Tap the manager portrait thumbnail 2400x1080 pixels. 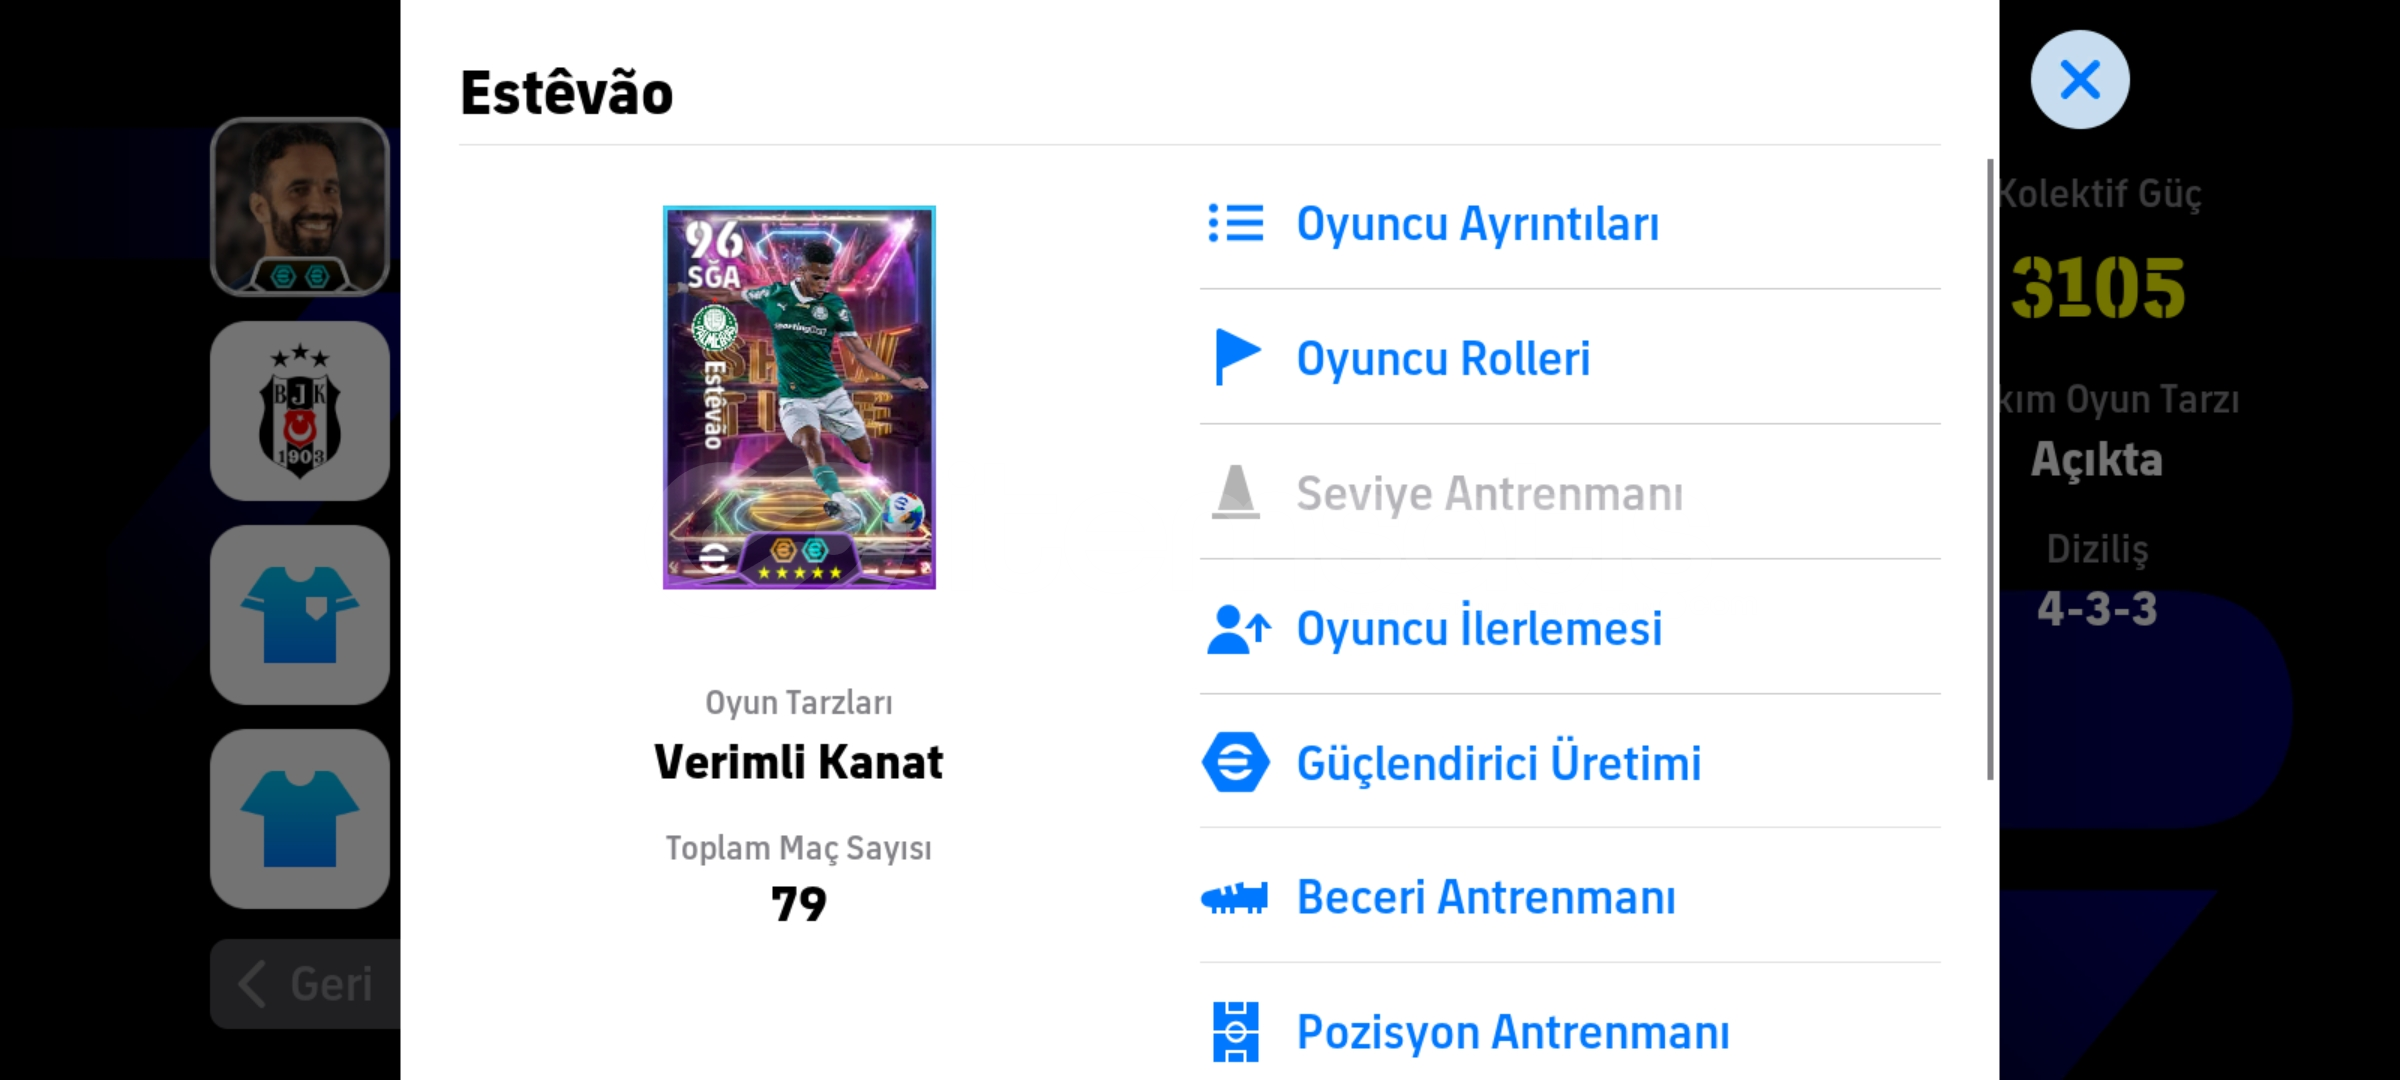300,207
